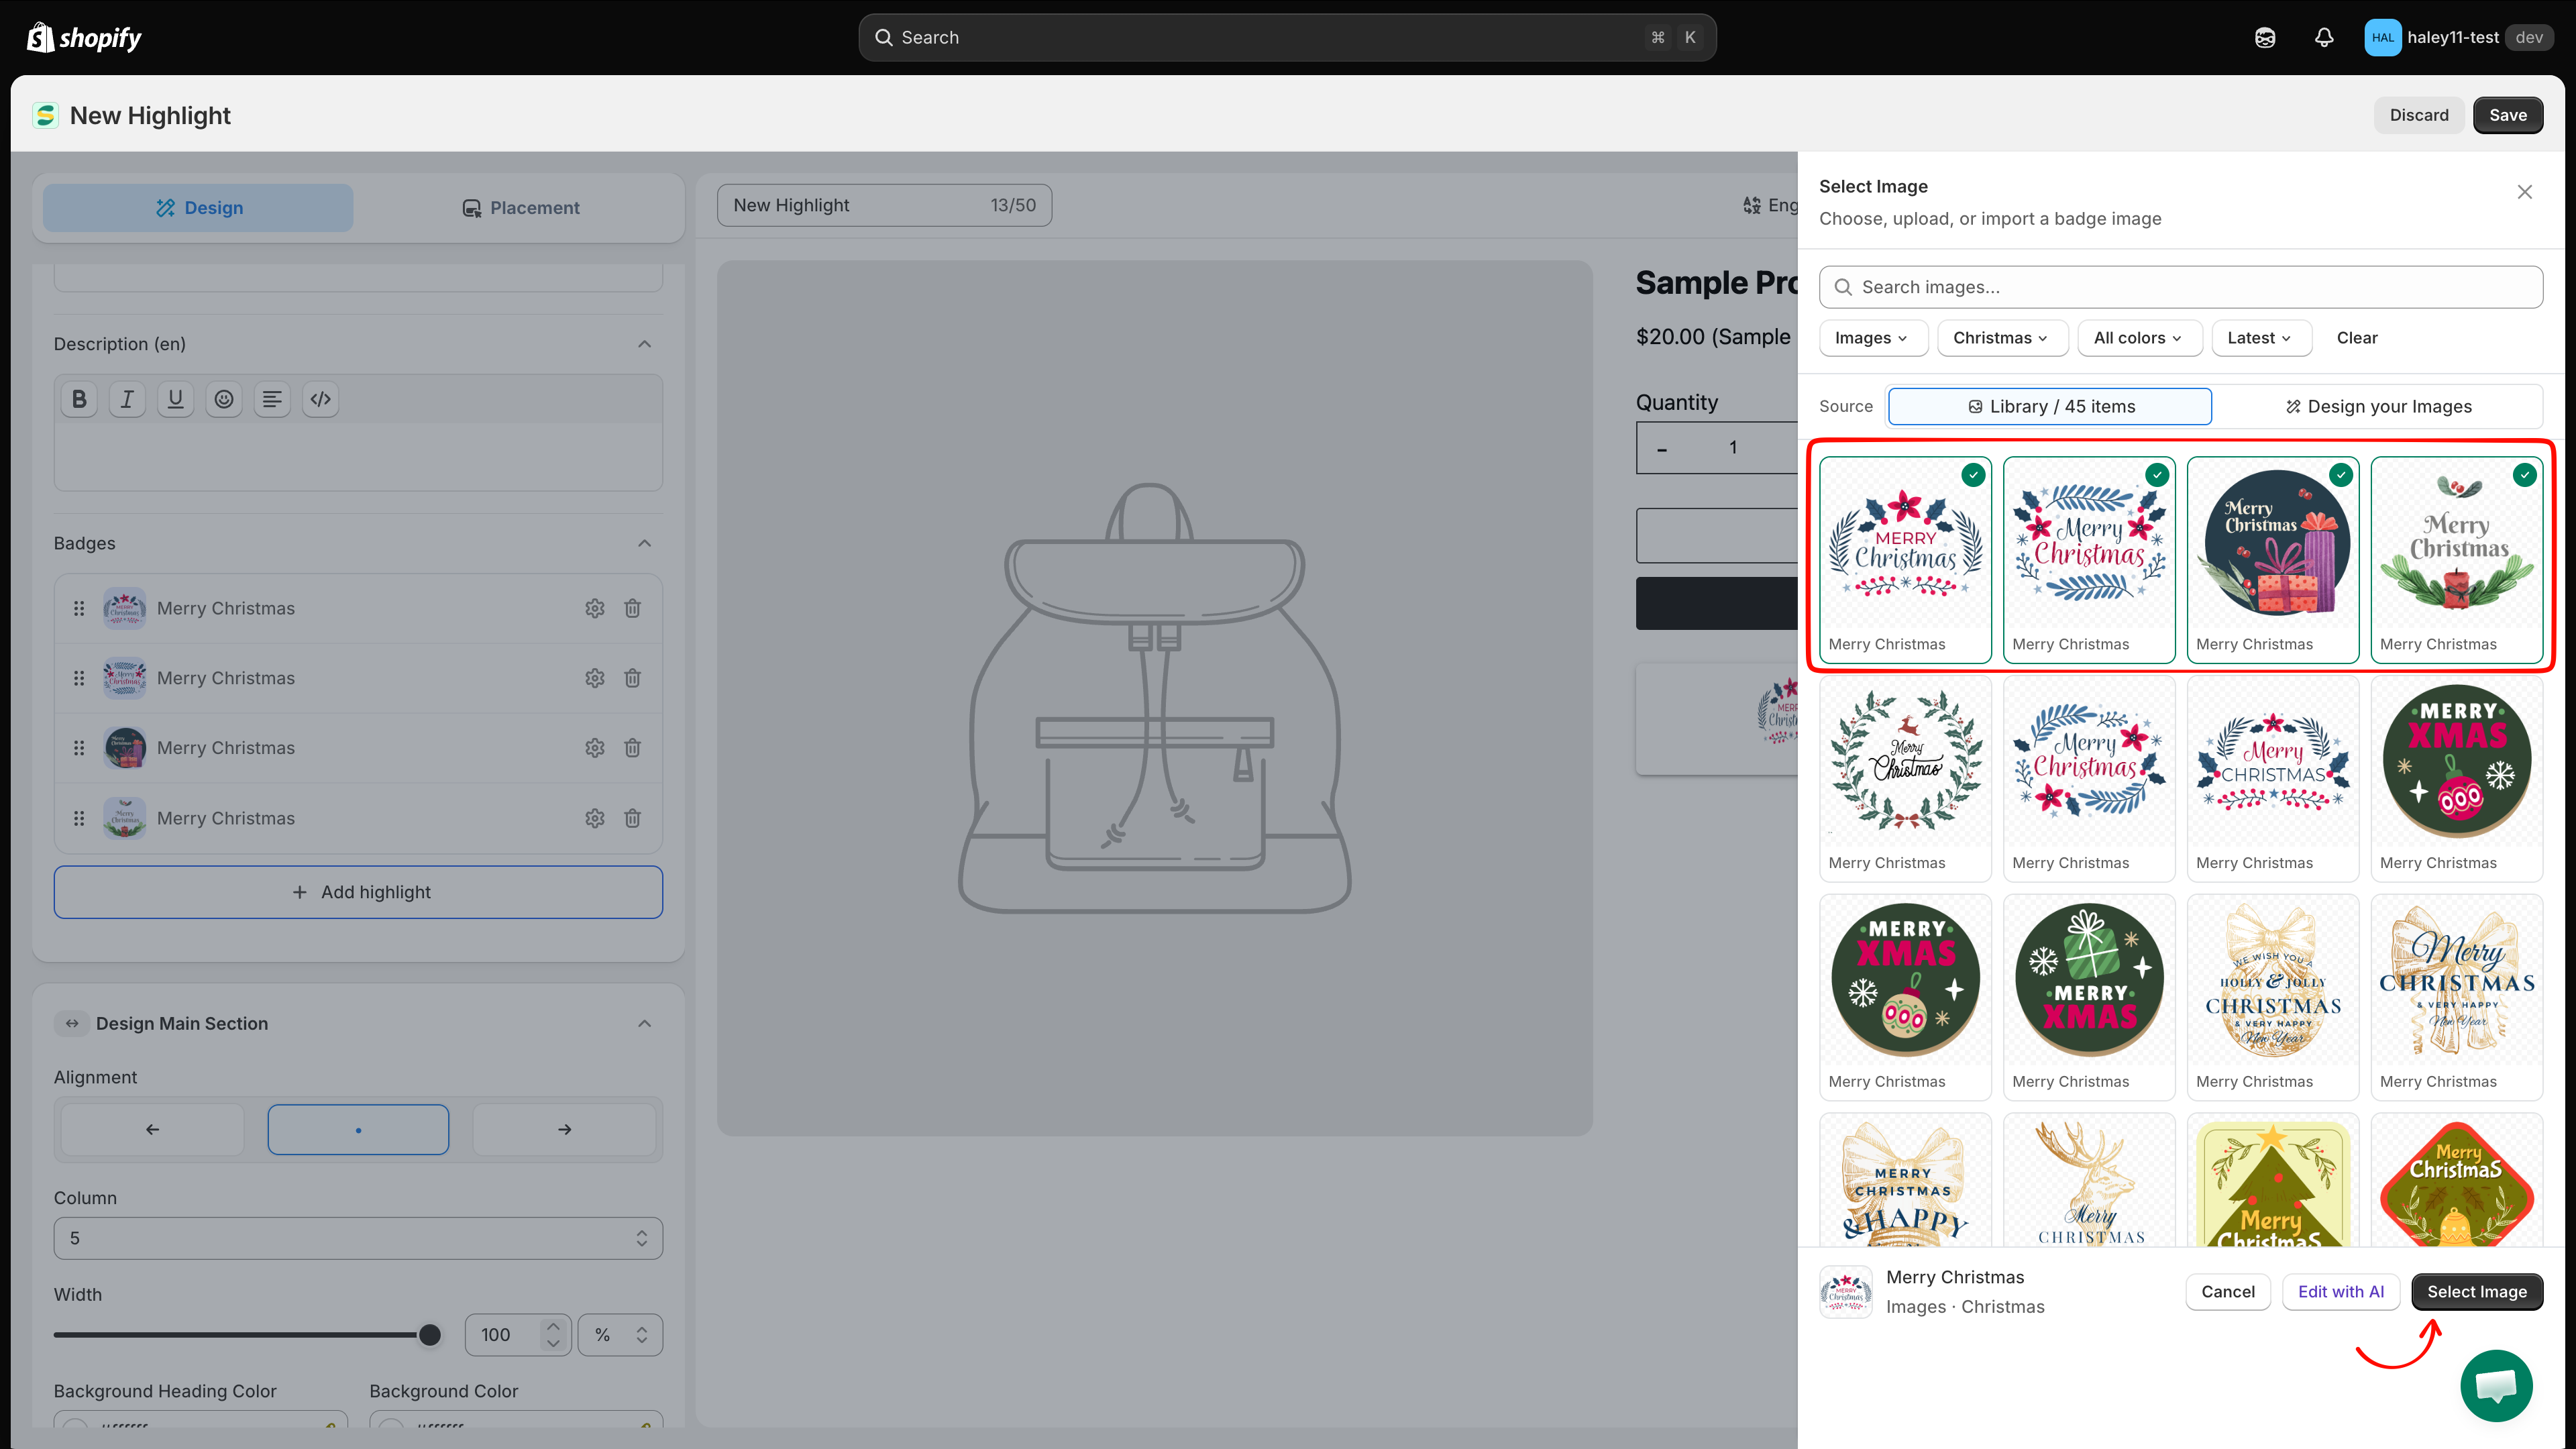2576x1449 pixels.
Task: Open the HAL account avatar
Action: (x=2382, y=38)
